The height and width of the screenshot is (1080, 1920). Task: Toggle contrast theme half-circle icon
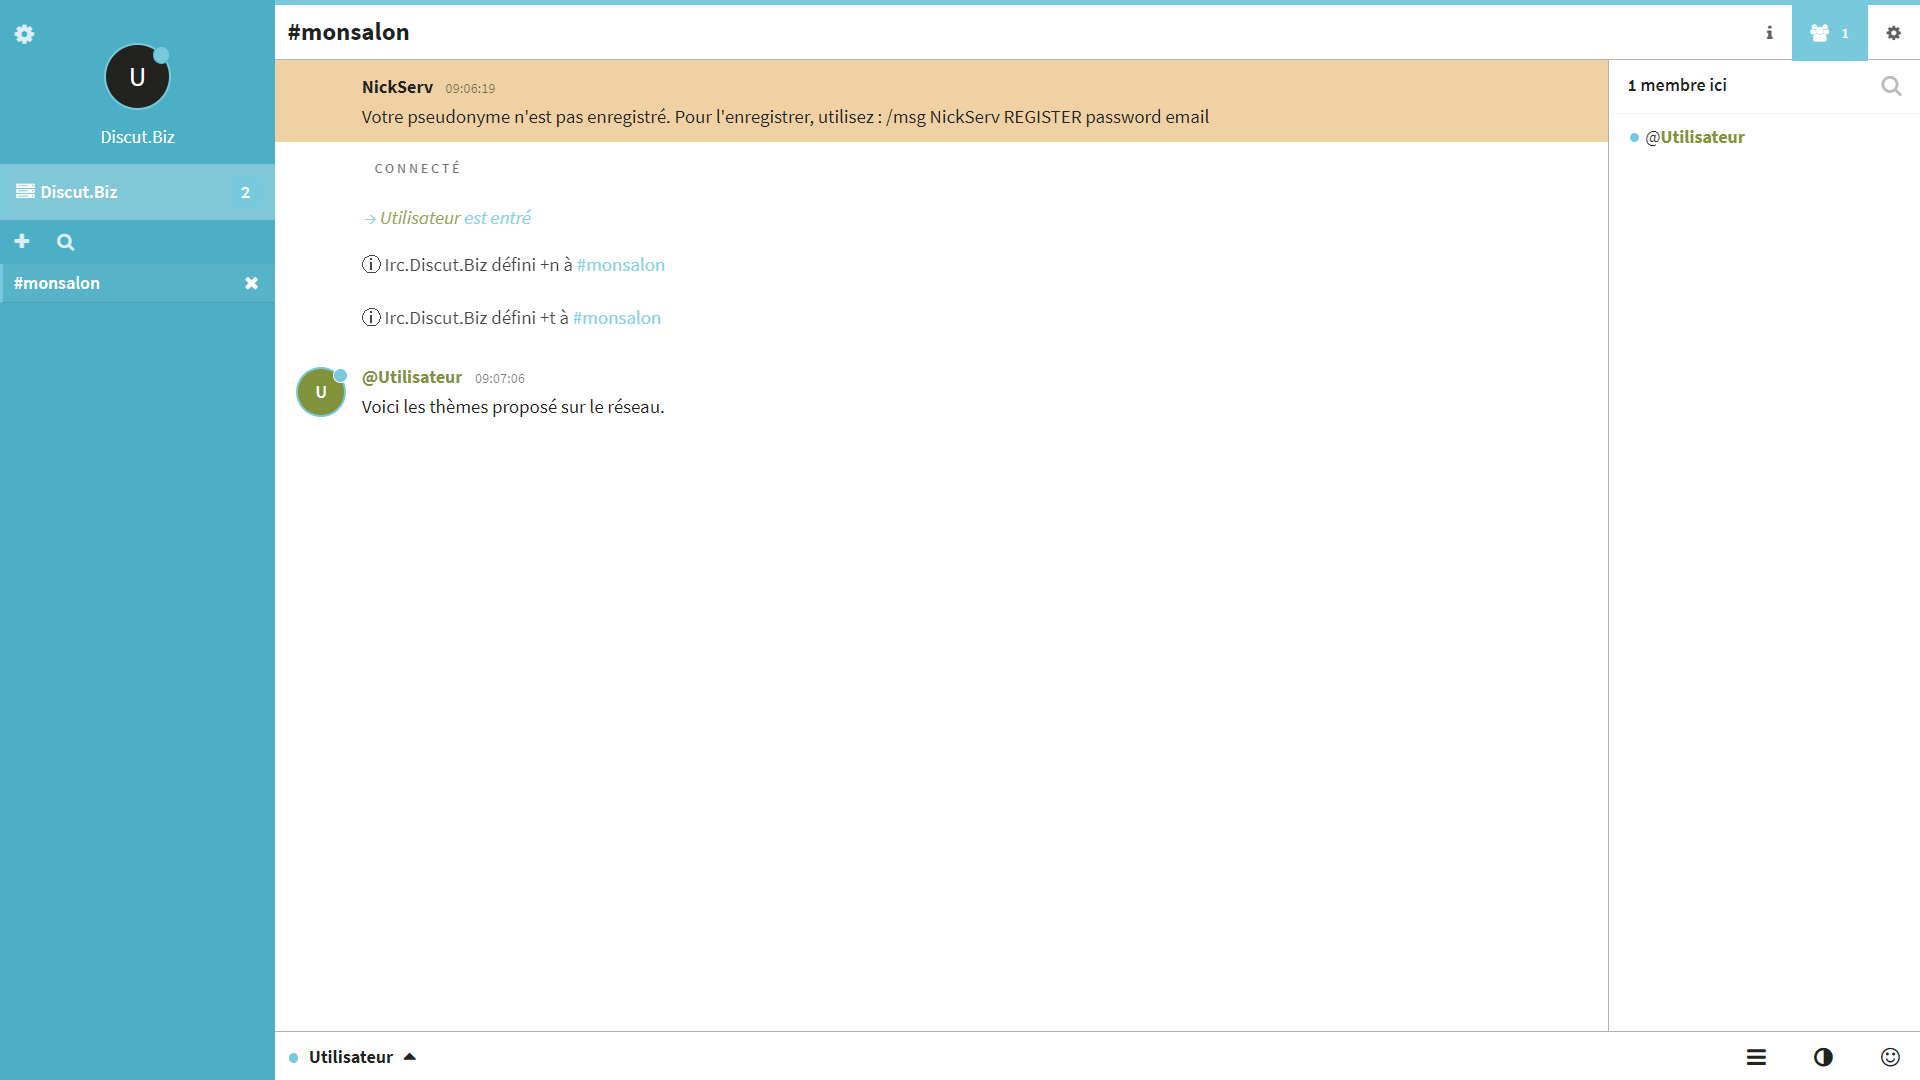[x=1823, y=1057]
